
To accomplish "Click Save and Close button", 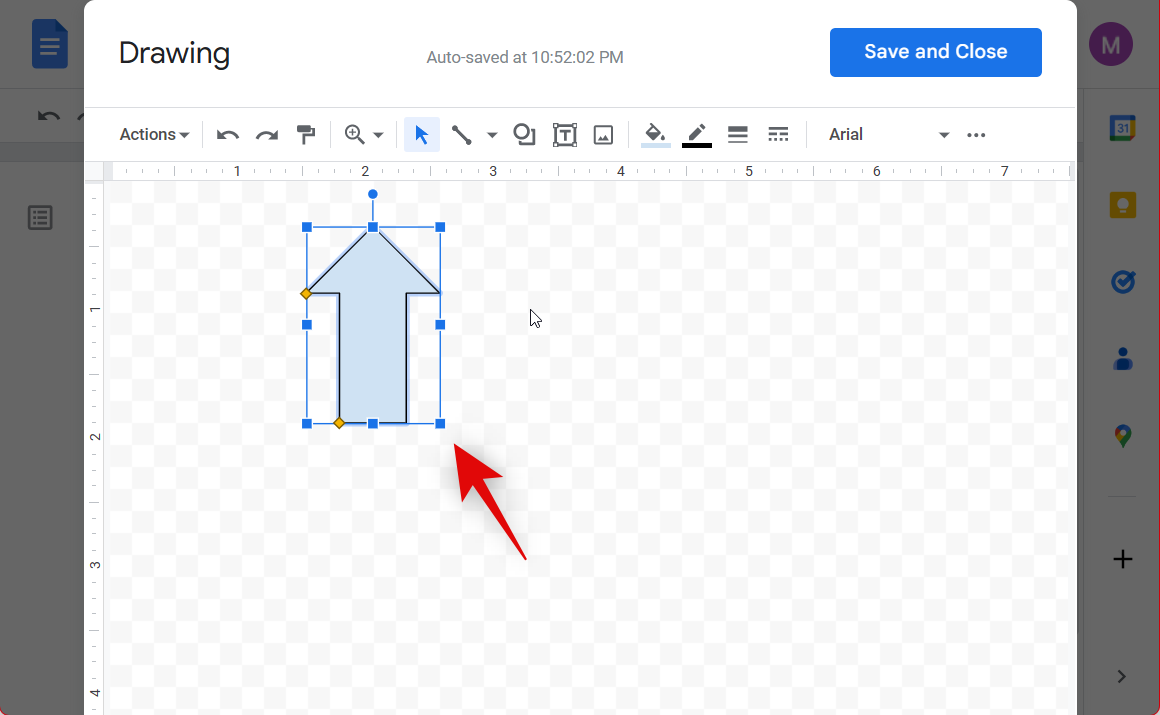I will 935,52.
